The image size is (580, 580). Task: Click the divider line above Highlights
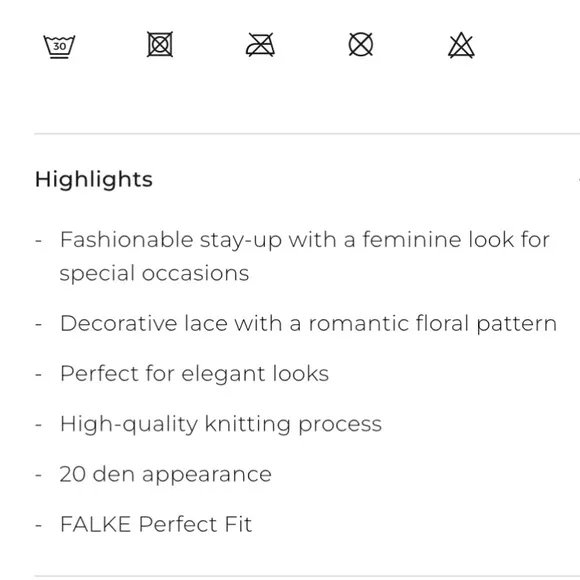307,134
